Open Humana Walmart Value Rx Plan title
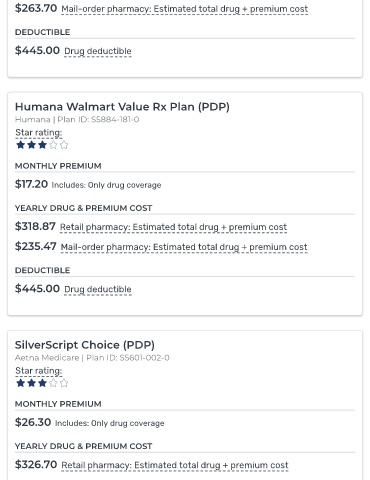This screenshot has width=370, height=480. click(122, 107)
